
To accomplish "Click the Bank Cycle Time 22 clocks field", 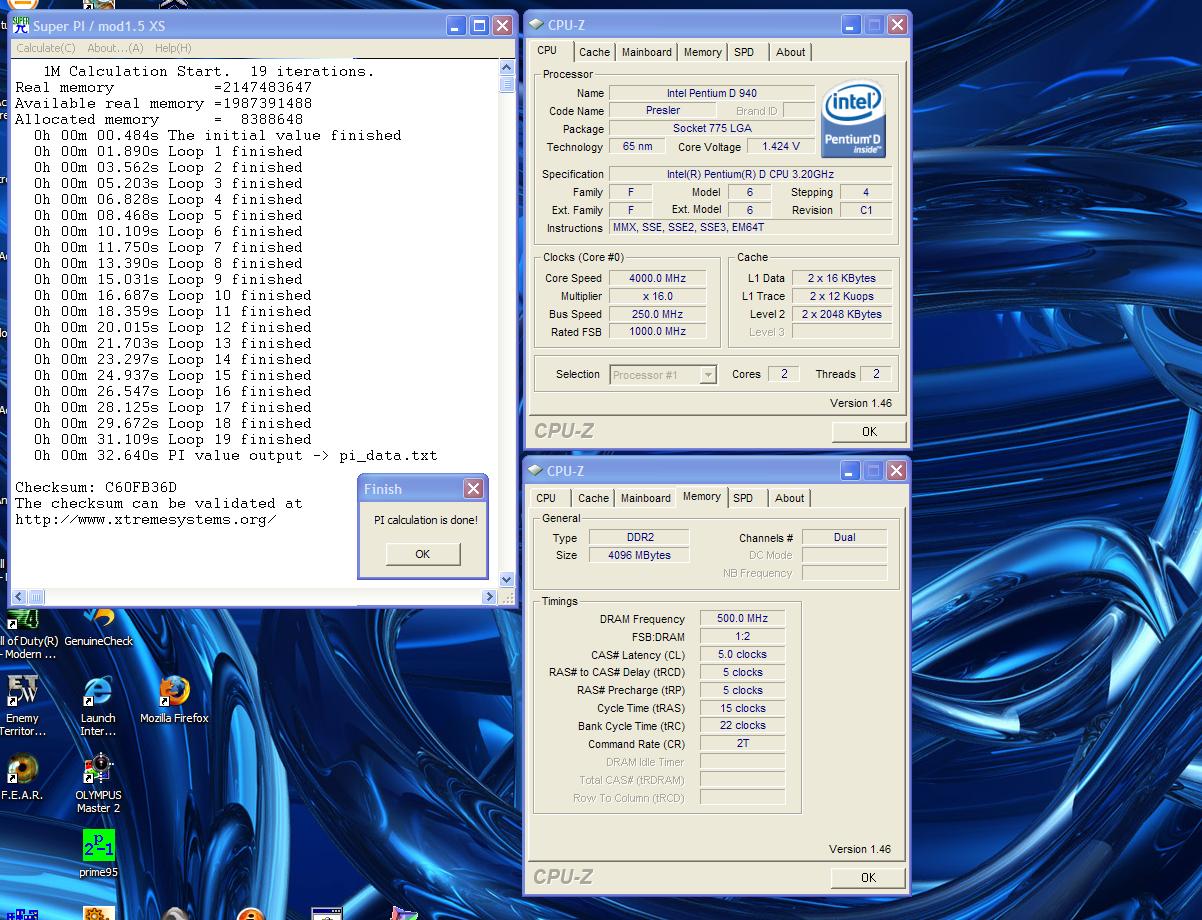I will coord(742,725).
